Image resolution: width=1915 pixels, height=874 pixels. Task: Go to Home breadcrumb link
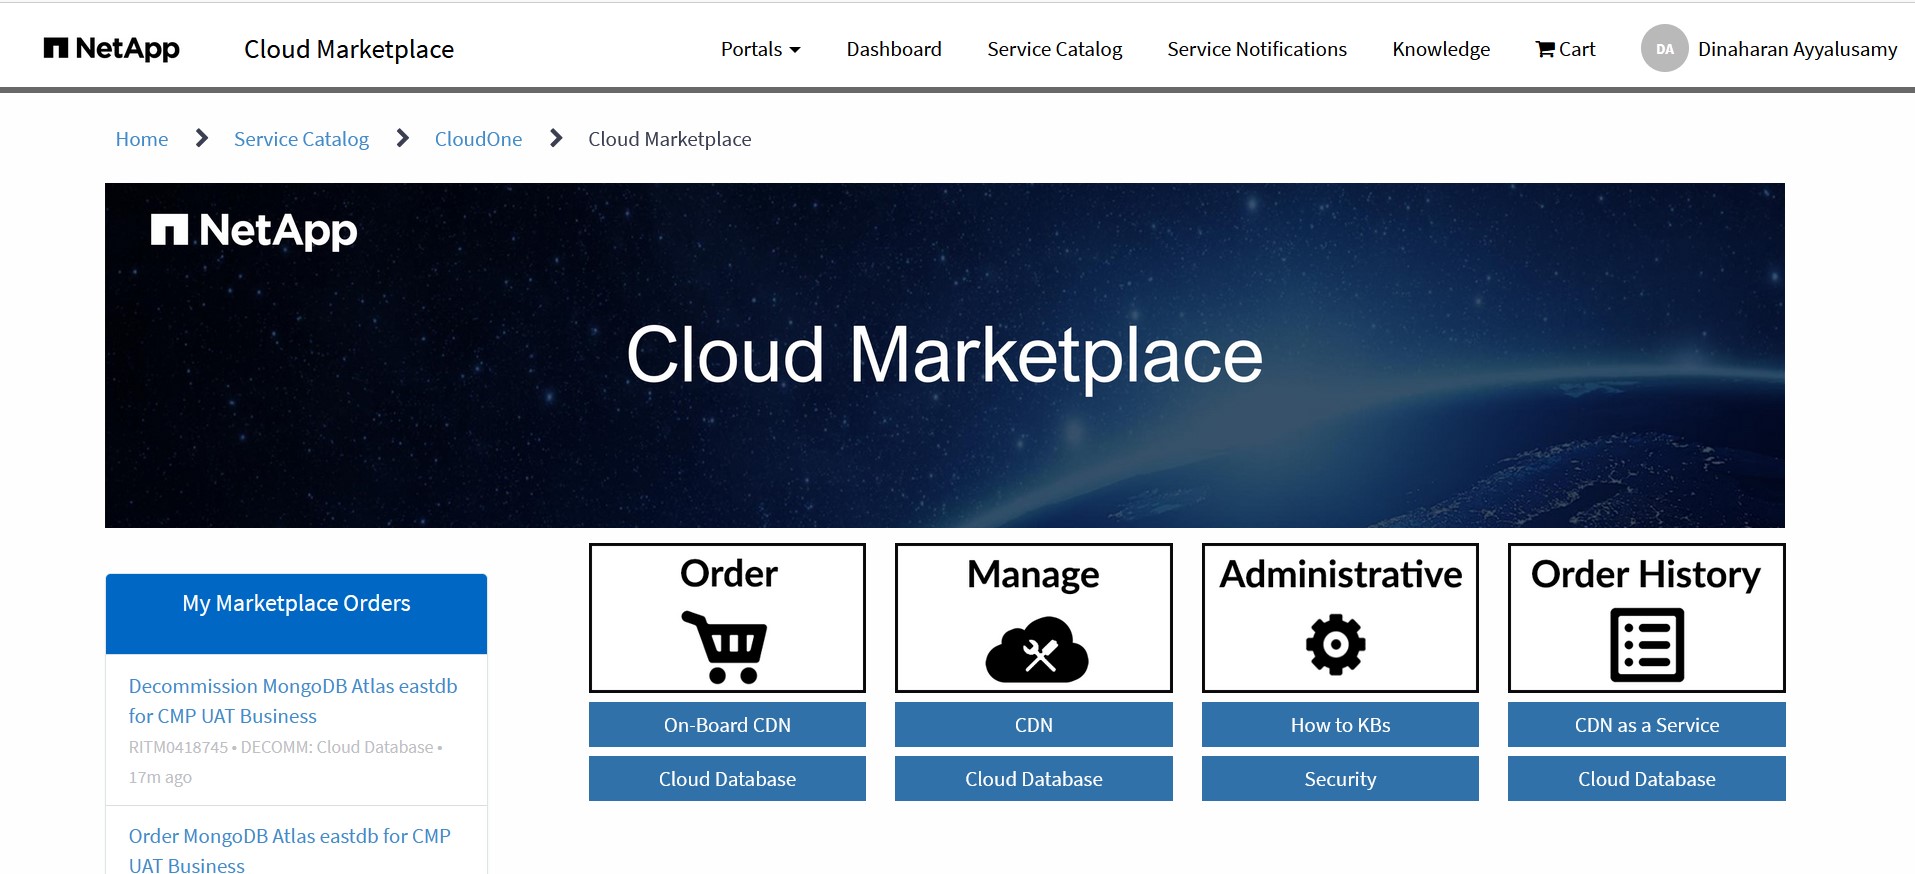pos(141,139)
